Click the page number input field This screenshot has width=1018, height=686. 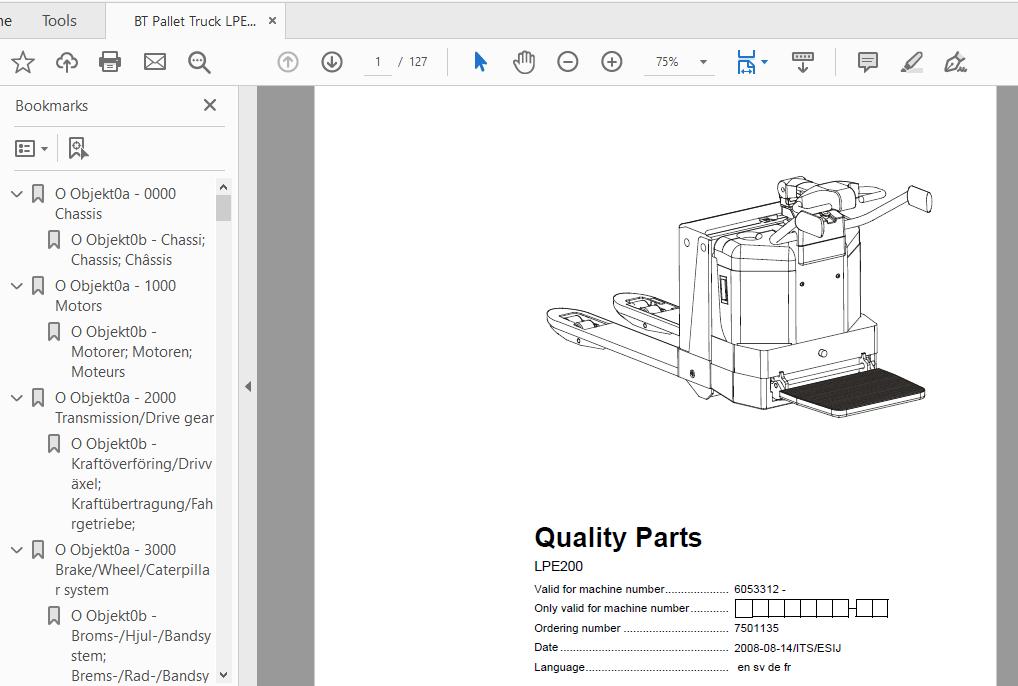pos(377,62)
